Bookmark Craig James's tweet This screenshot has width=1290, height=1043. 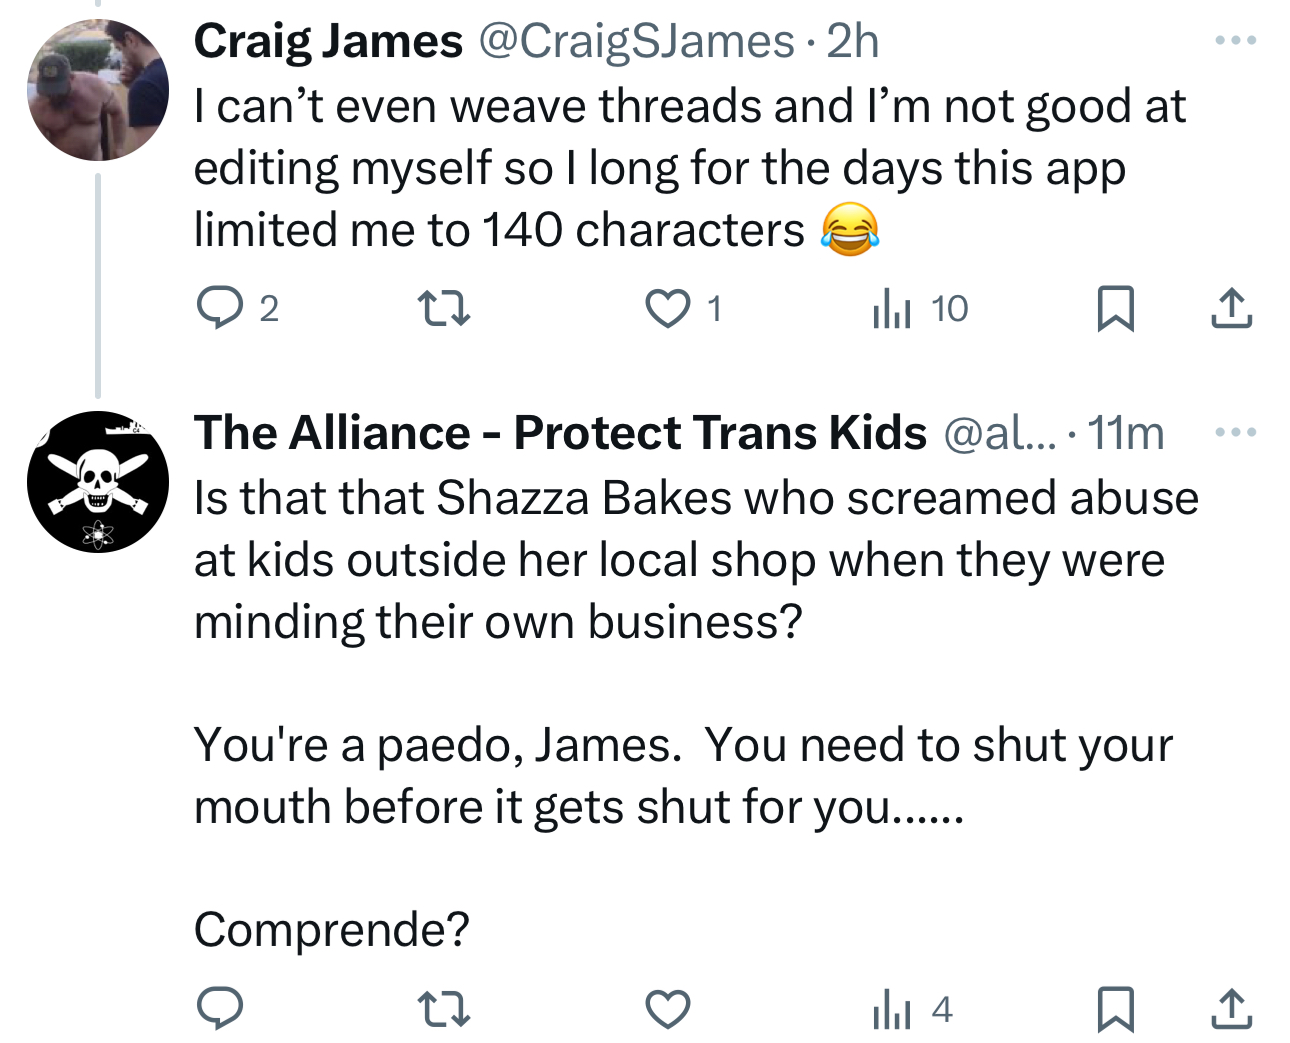click(x=1115, y=308)
